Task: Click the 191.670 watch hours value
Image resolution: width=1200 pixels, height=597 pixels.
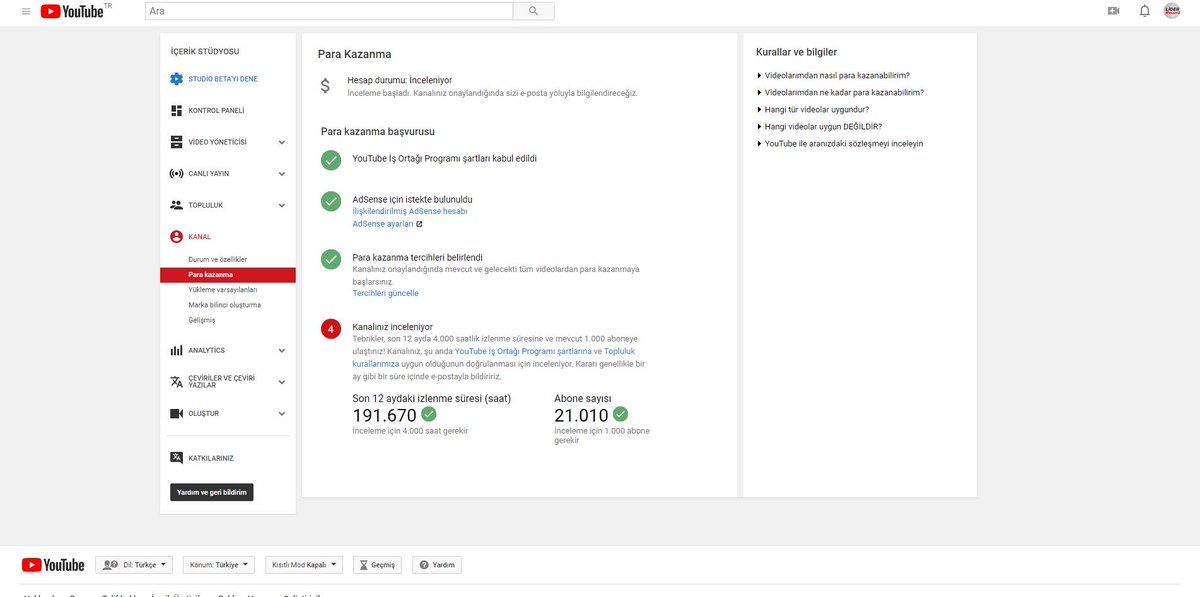Action: pos(385,416)
